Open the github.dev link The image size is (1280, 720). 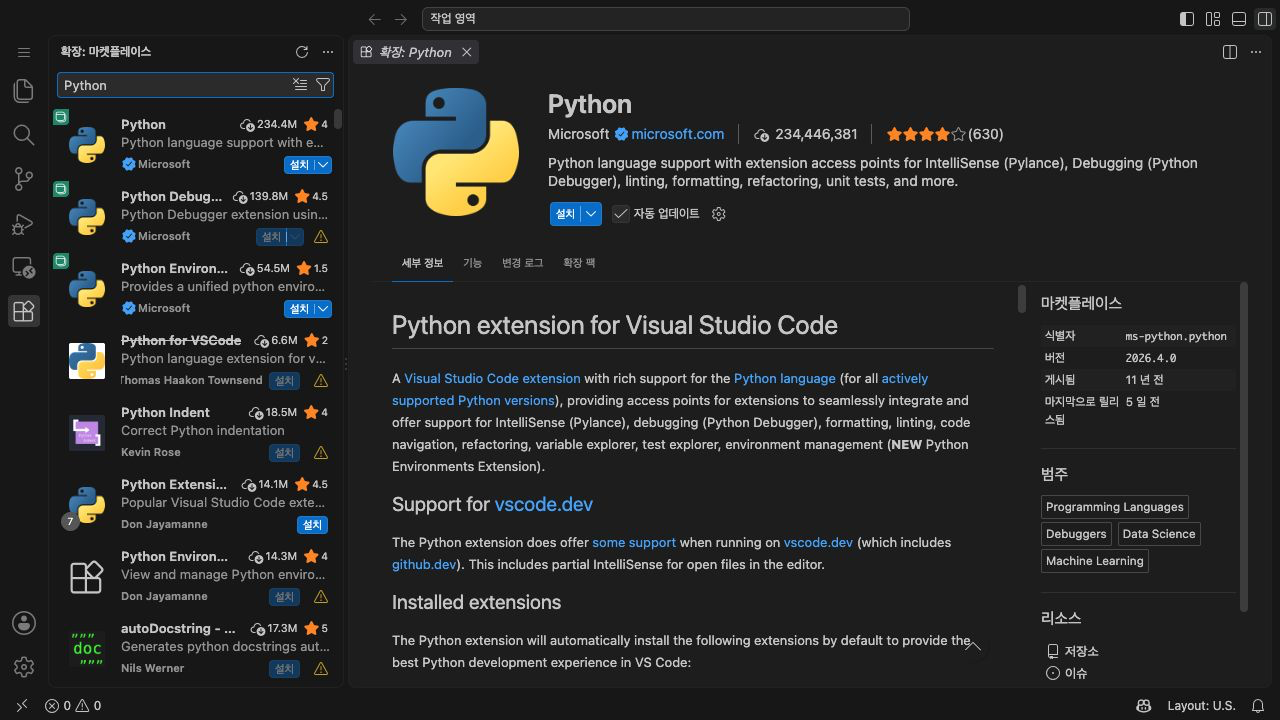424,564
